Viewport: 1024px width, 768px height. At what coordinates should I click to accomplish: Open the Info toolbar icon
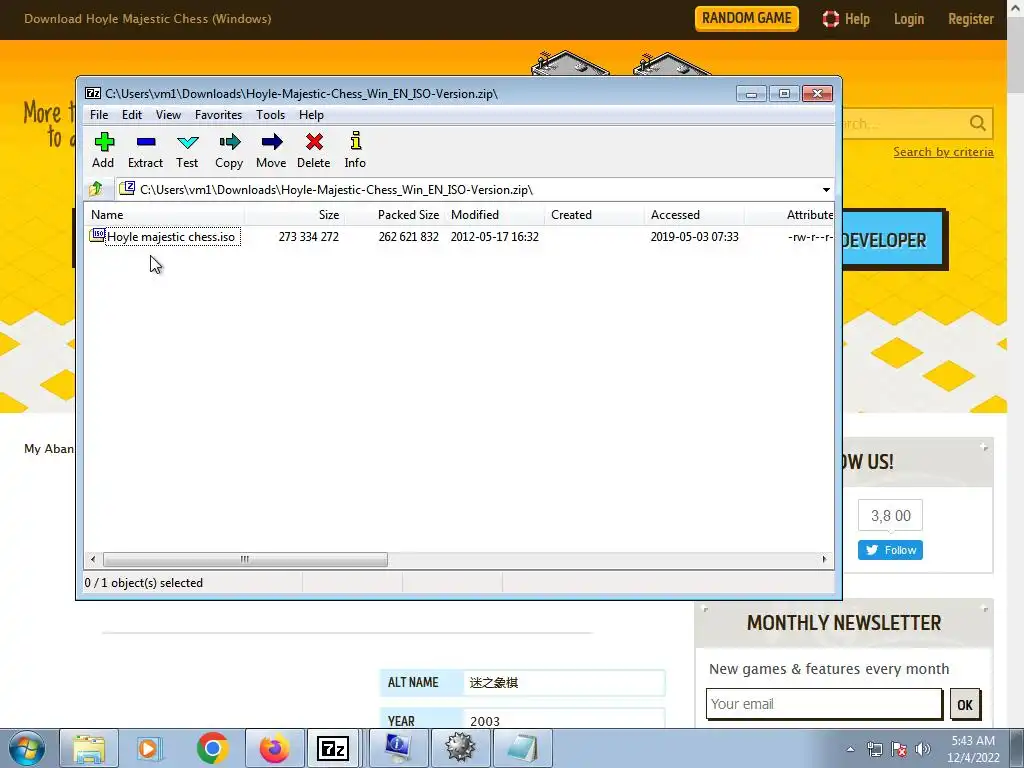coord(355,141)
